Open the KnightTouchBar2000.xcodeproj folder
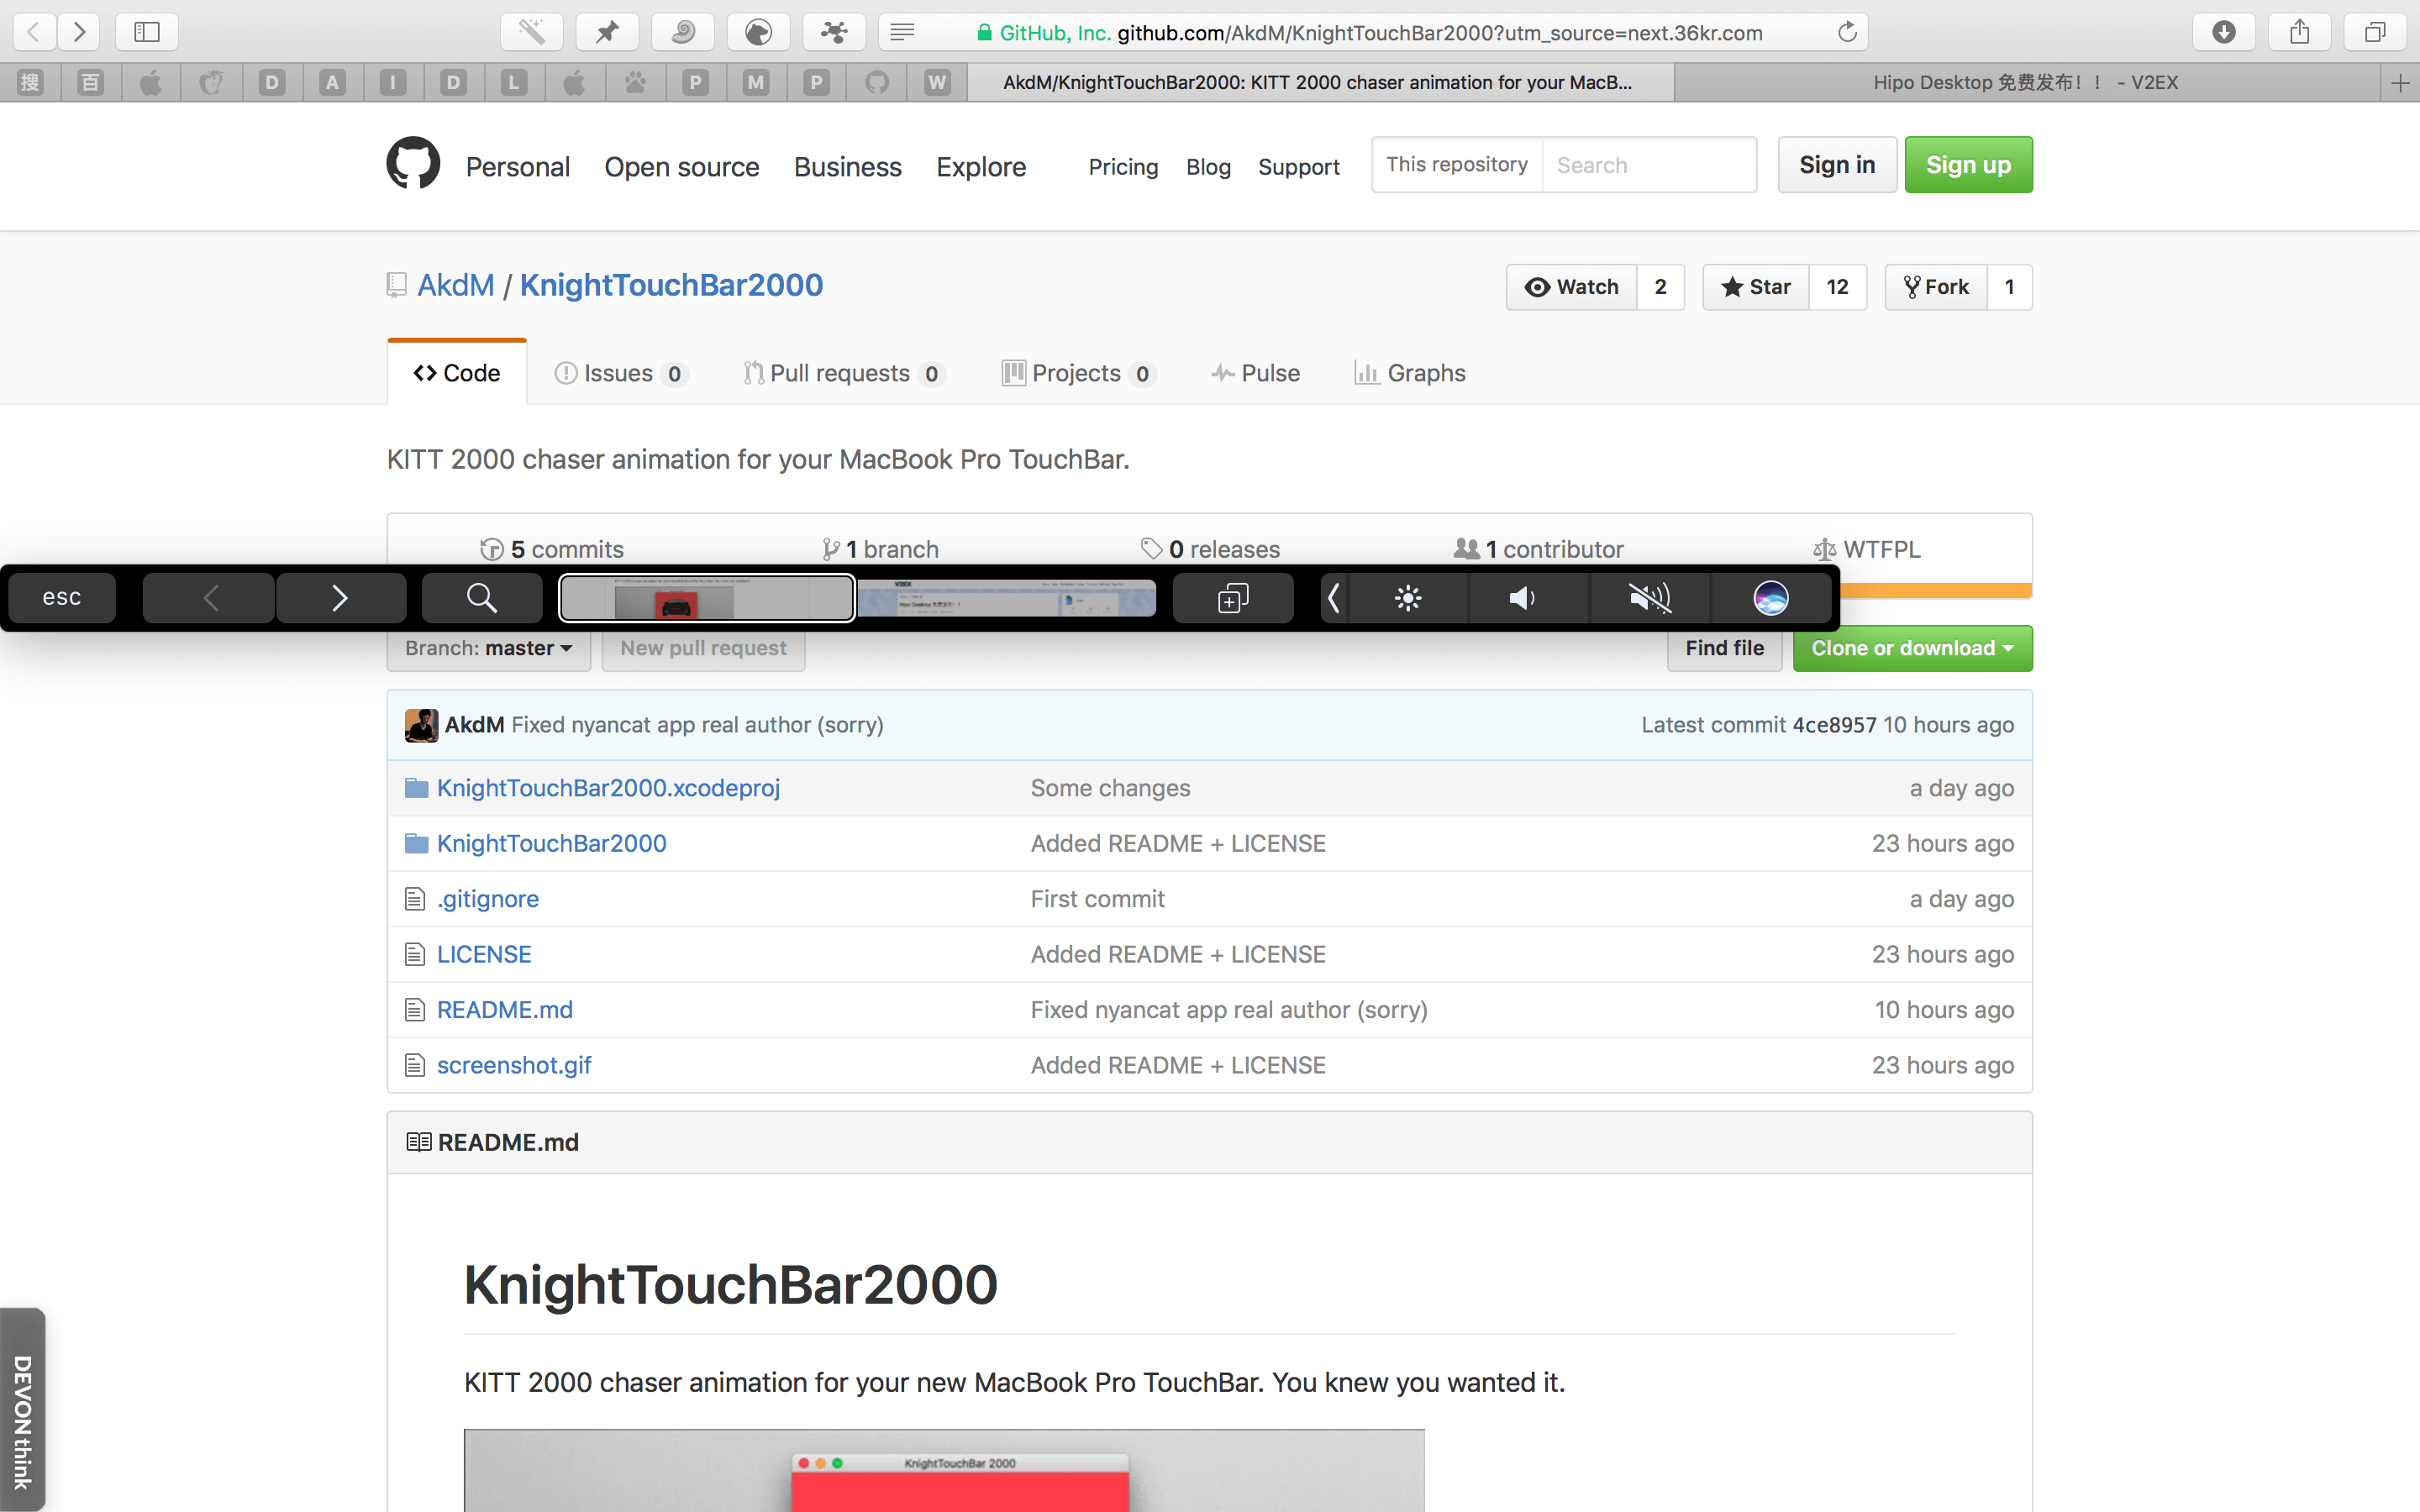The image size is (2420, 1512). [608, 788]
